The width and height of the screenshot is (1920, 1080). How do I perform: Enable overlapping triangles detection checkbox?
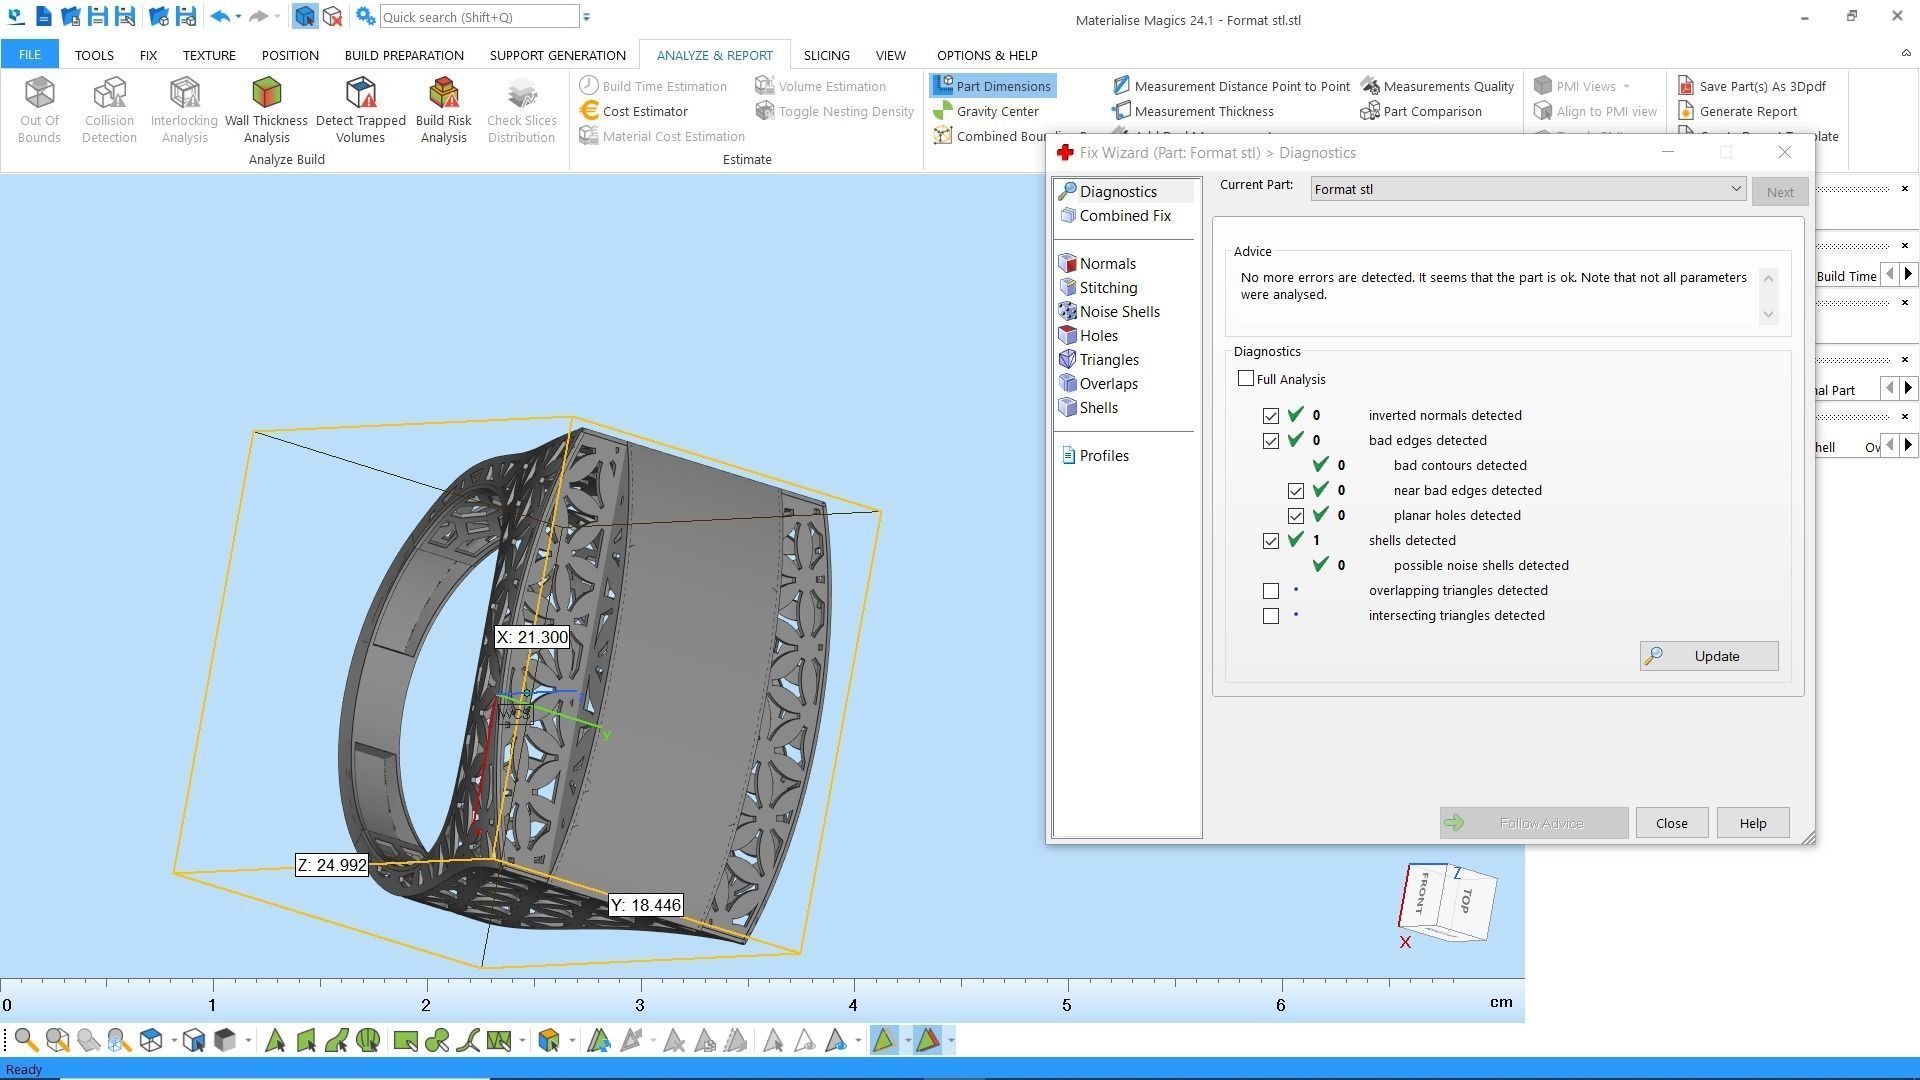click(x=1271, y=591)
